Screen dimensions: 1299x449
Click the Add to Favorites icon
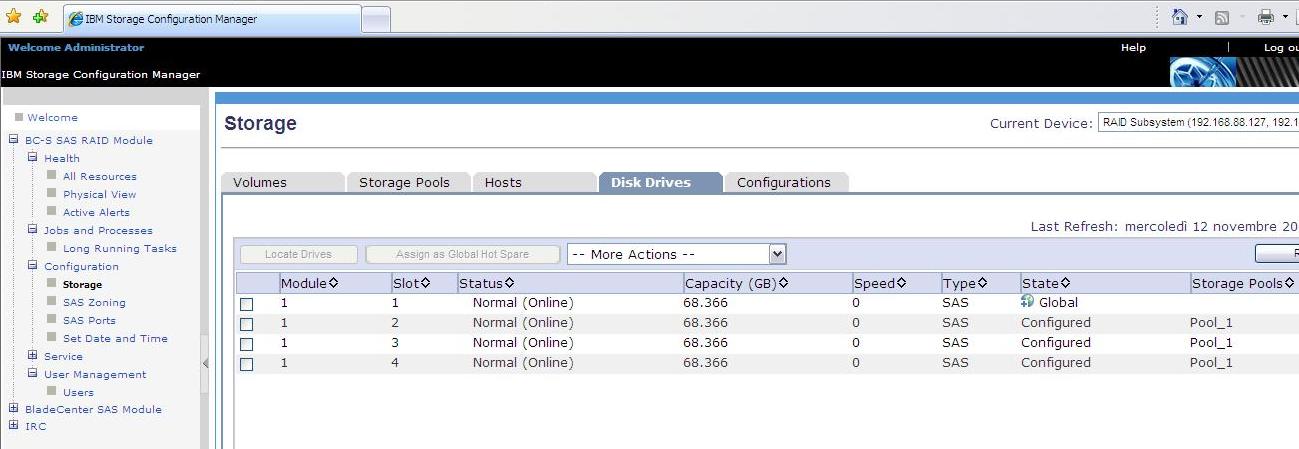pyautogui.click(x=40, y=16)
